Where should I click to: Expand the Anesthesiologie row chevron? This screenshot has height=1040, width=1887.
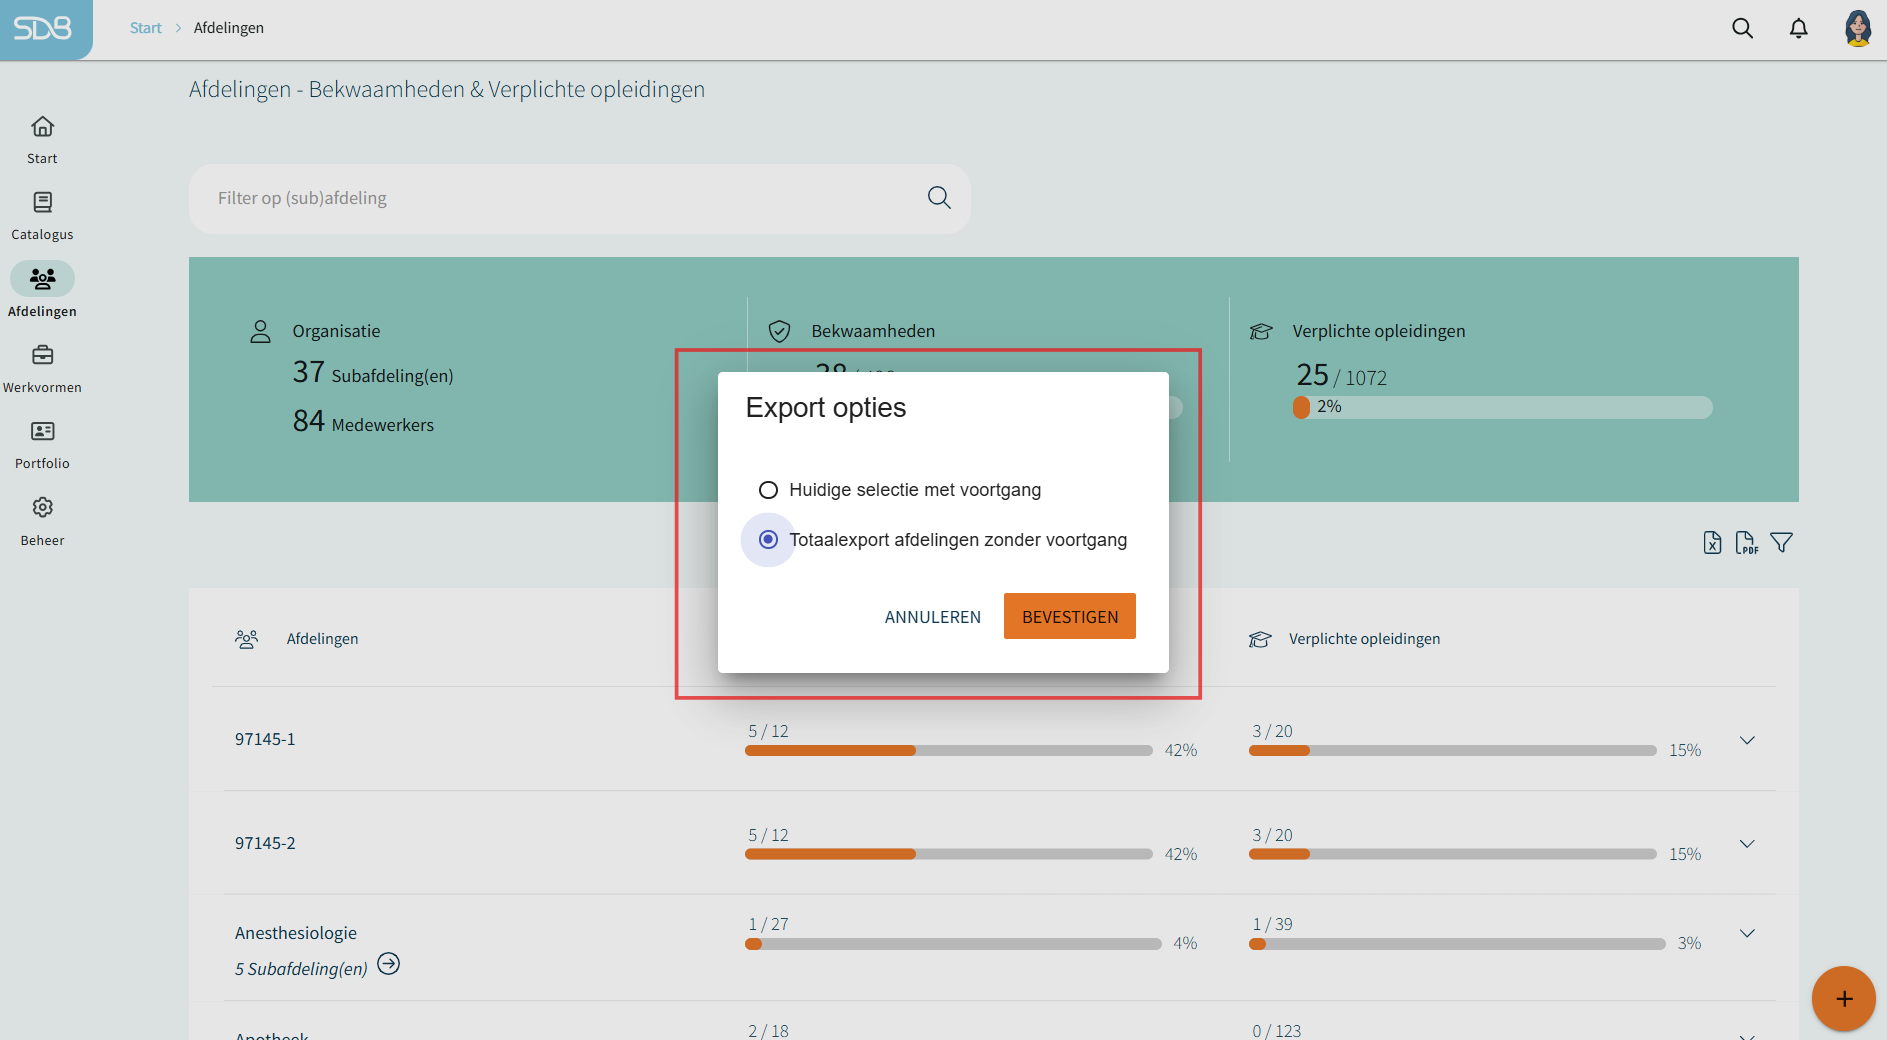coord(1747,933)
